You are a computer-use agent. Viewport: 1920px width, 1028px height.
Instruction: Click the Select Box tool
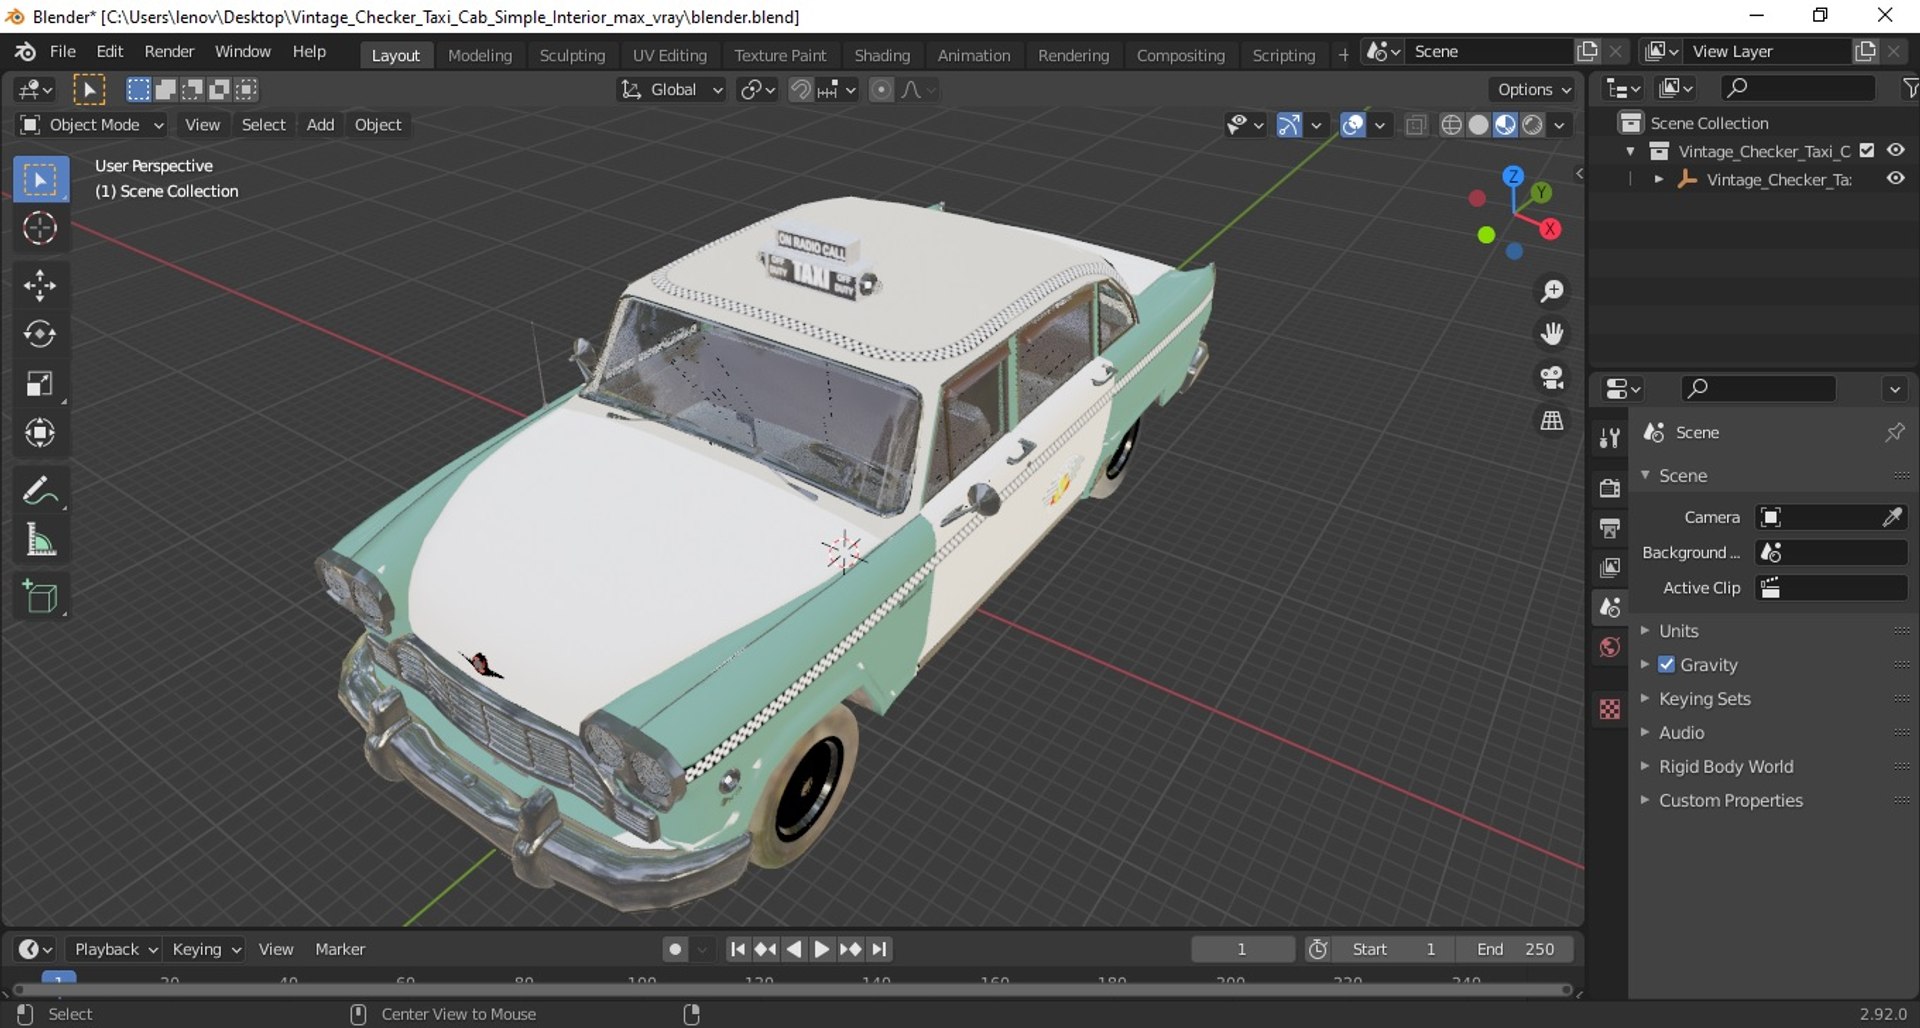coord(40,180)
